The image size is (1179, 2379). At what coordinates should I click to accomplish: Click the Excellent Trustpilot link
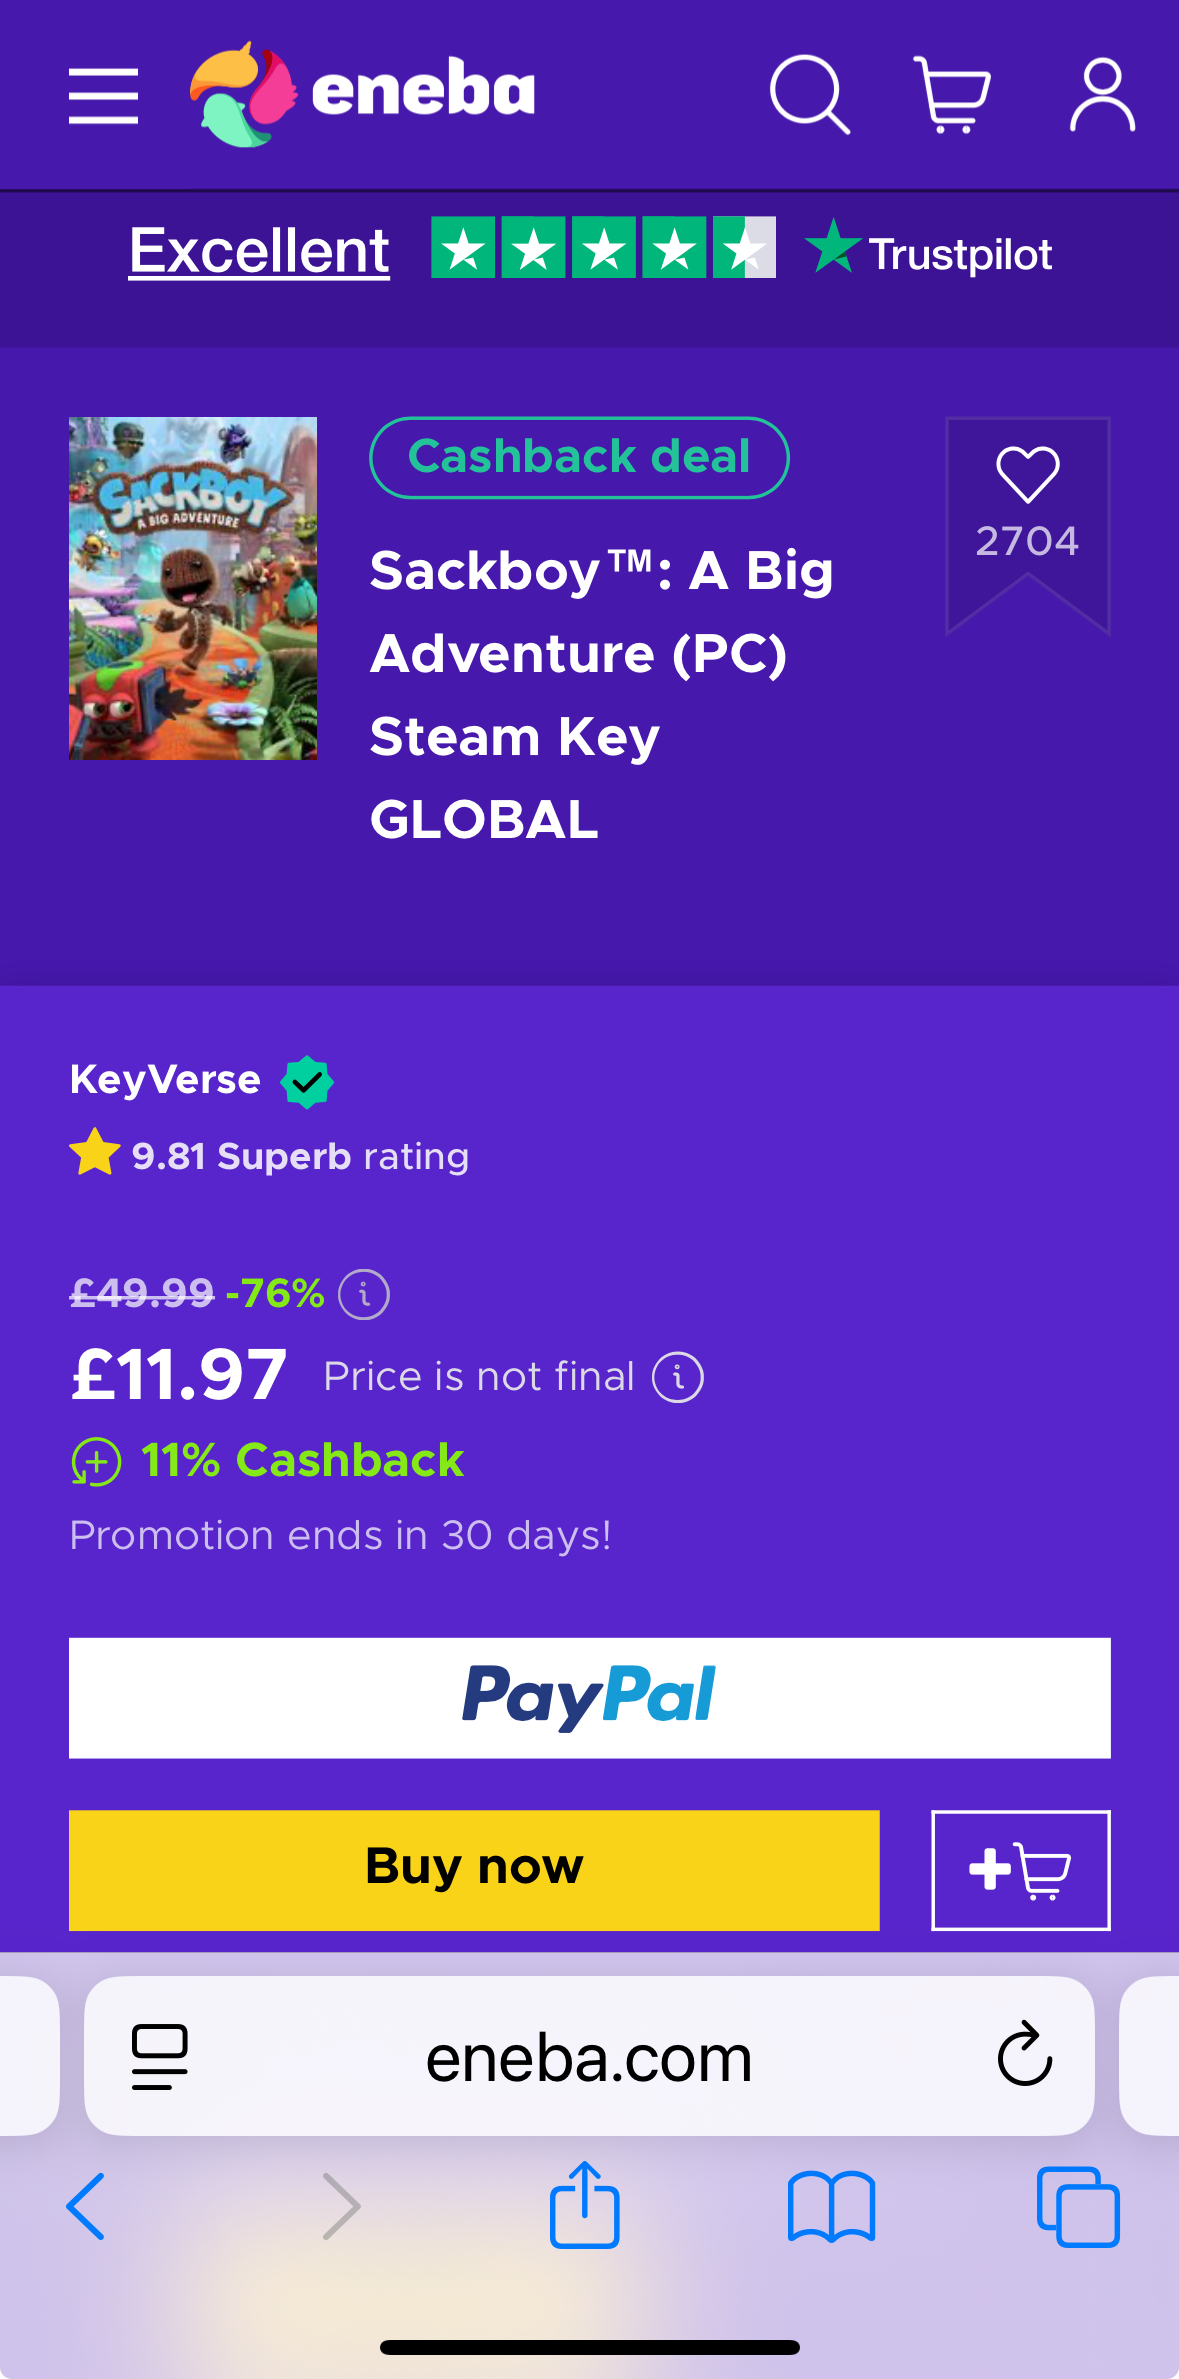259,250
